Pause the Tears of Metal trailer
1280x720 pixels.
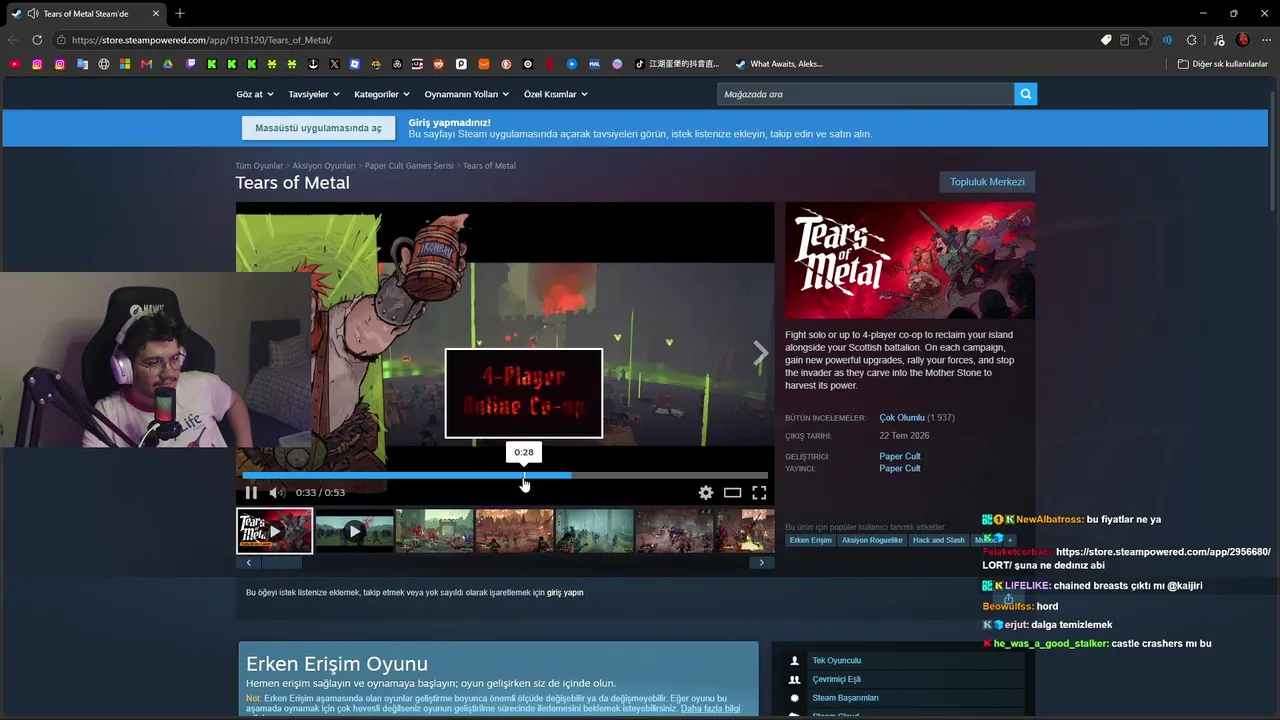(251, 492)
